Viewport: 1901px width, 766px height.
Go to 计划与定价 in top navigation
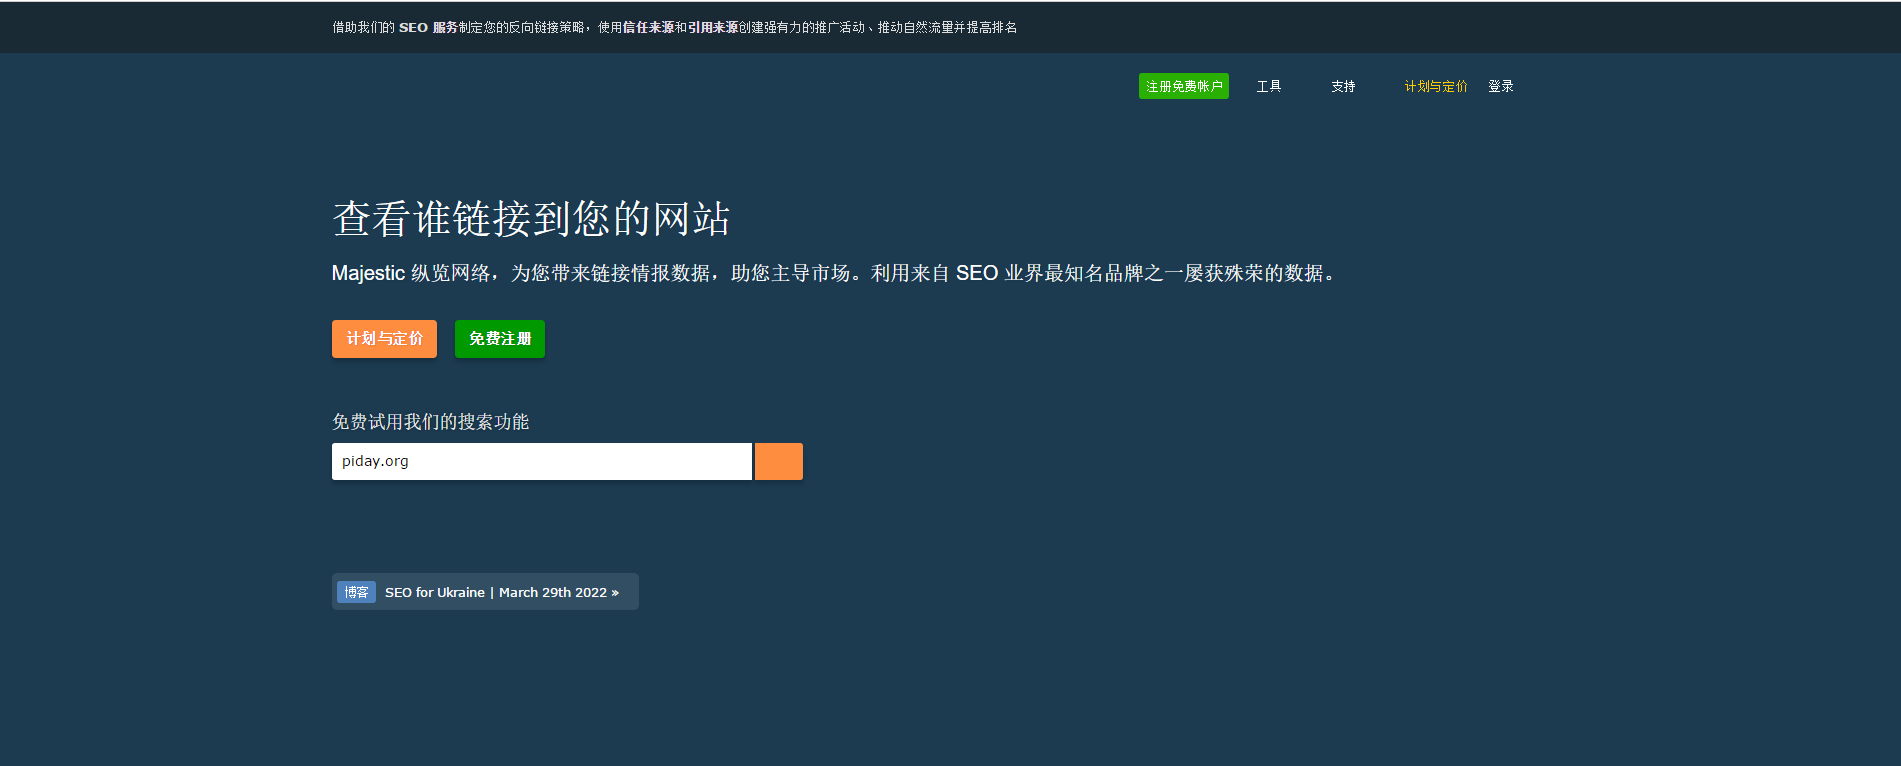coord(1436,86)
